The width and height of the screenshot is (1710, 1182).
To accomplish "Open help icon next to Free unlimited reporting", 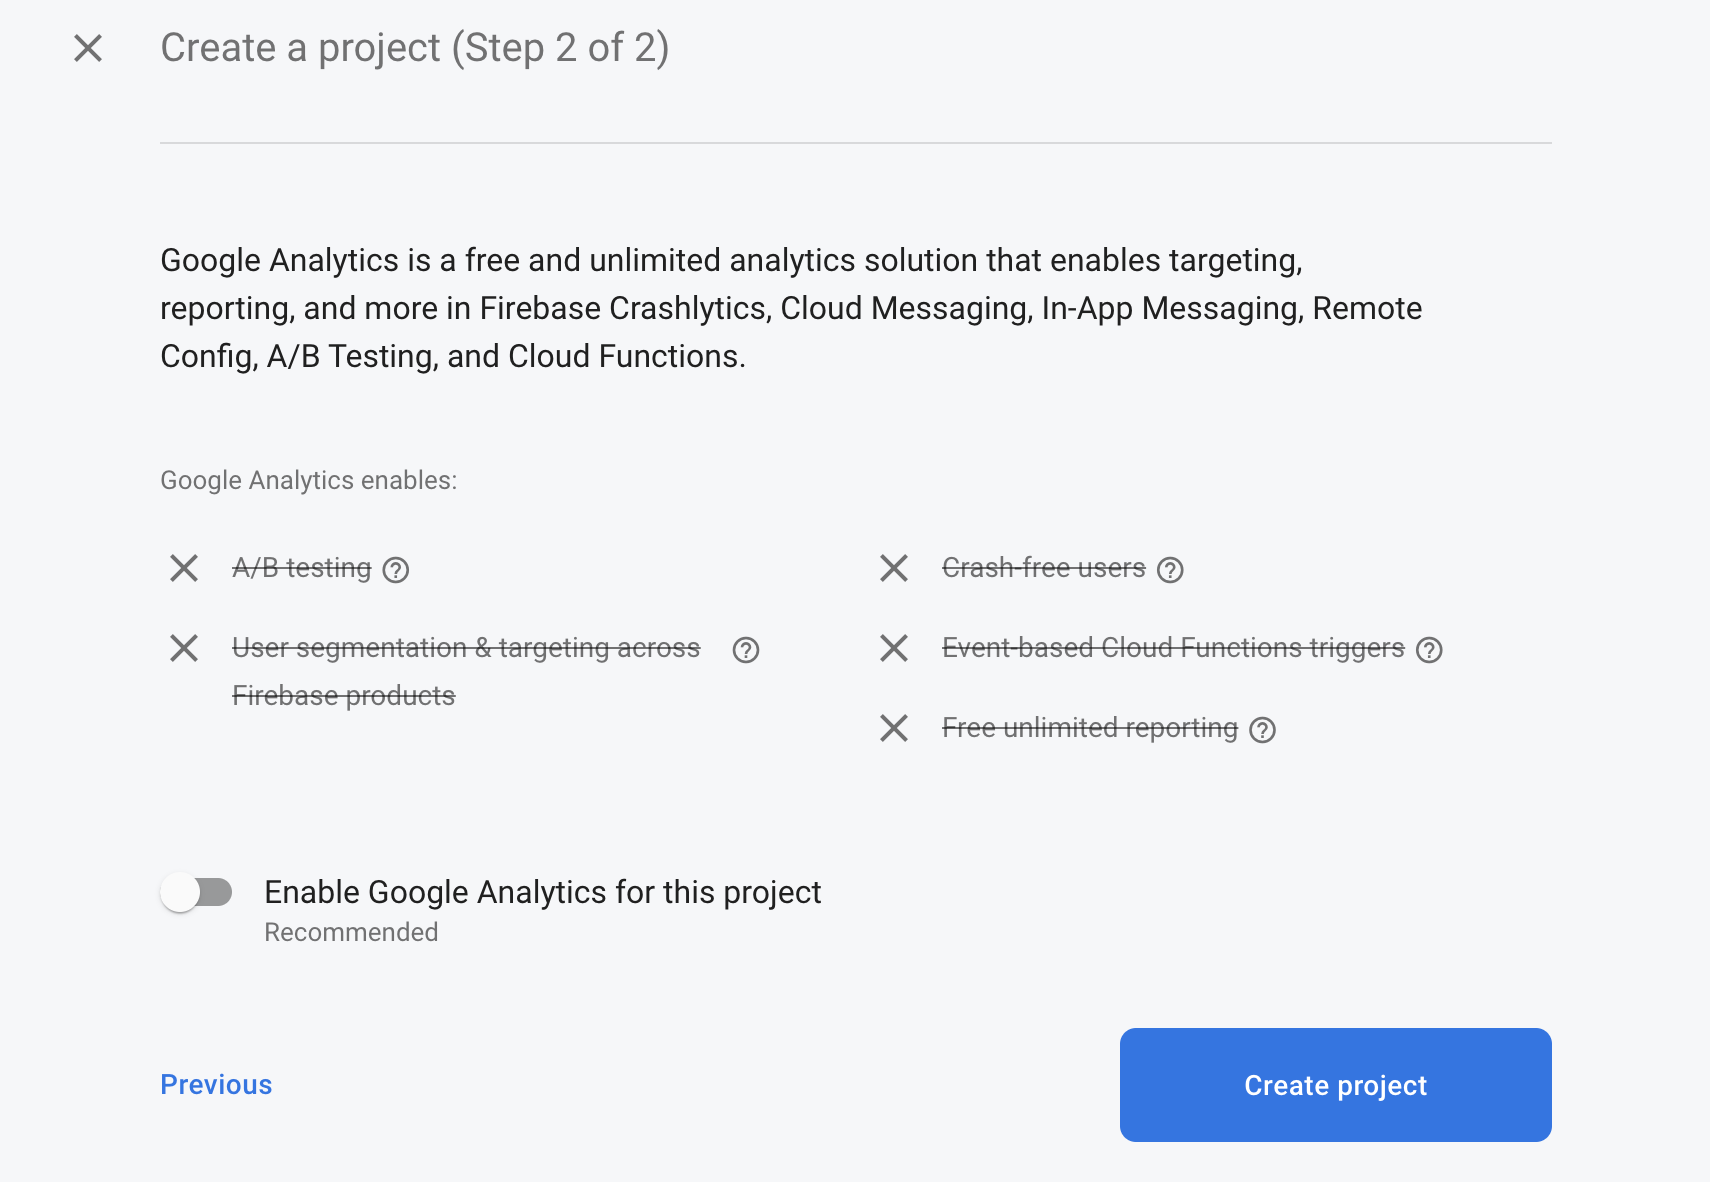I will 1263,730.
